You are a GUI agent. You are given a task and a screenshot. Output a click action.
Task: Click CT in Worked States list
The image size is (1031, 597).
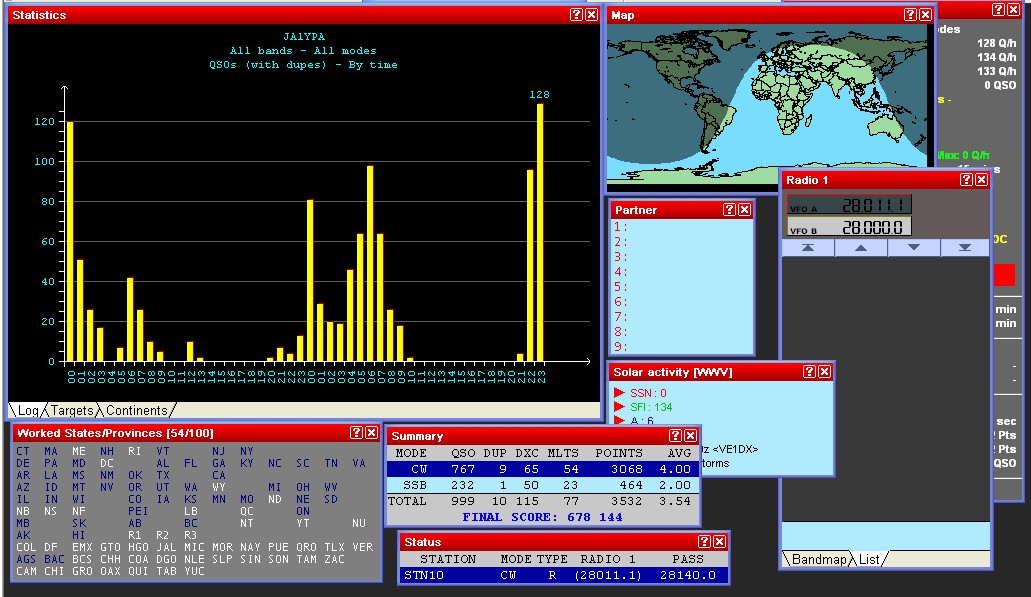tap(23, 451)
